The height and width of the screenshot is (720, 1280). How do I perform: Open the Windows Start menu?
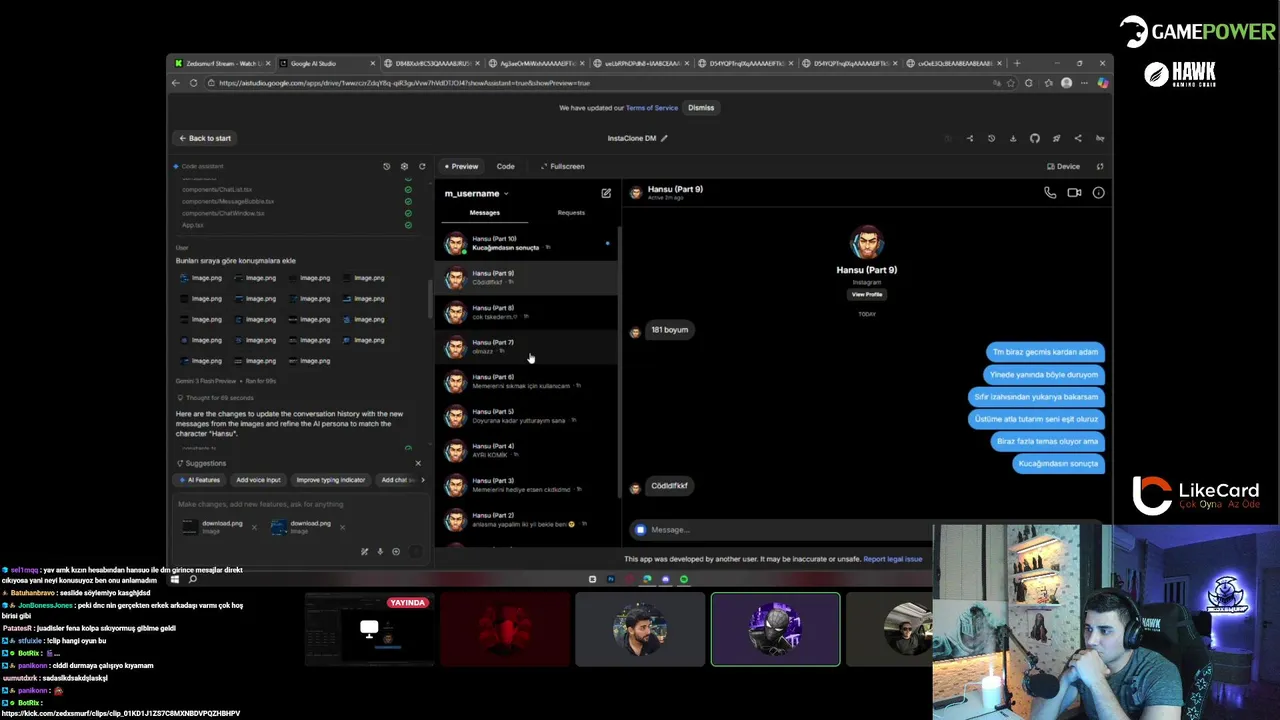click(x=175, y=579)
